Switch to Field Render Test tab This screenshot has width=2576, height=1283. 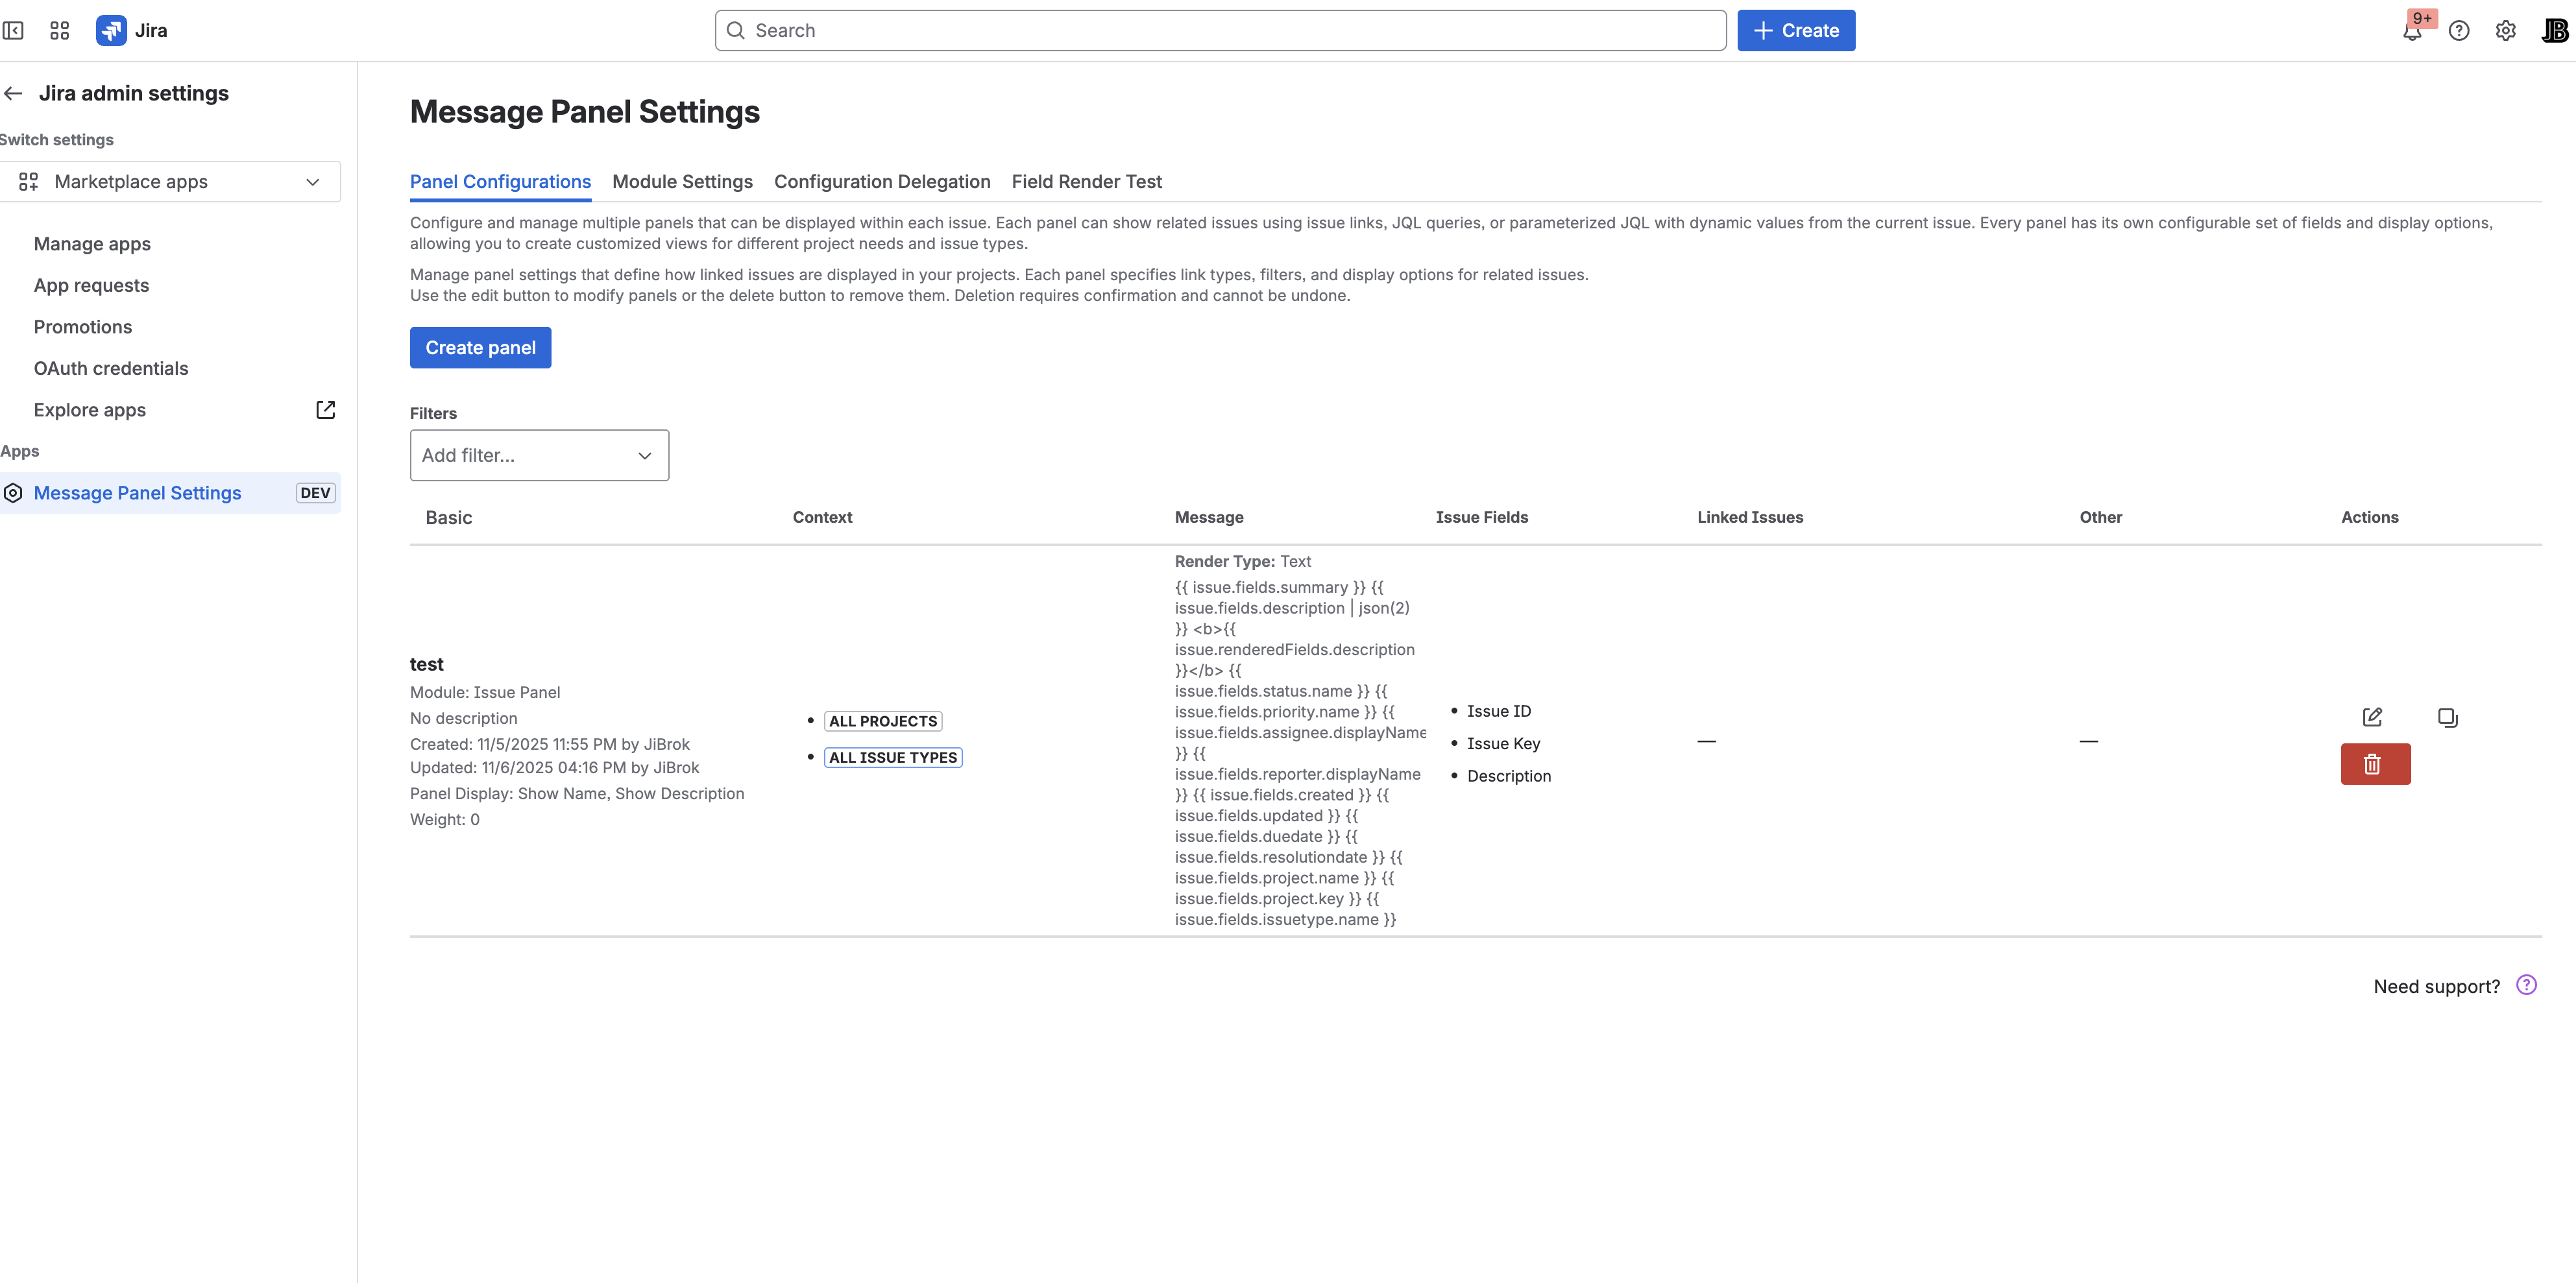[1087, 181]
